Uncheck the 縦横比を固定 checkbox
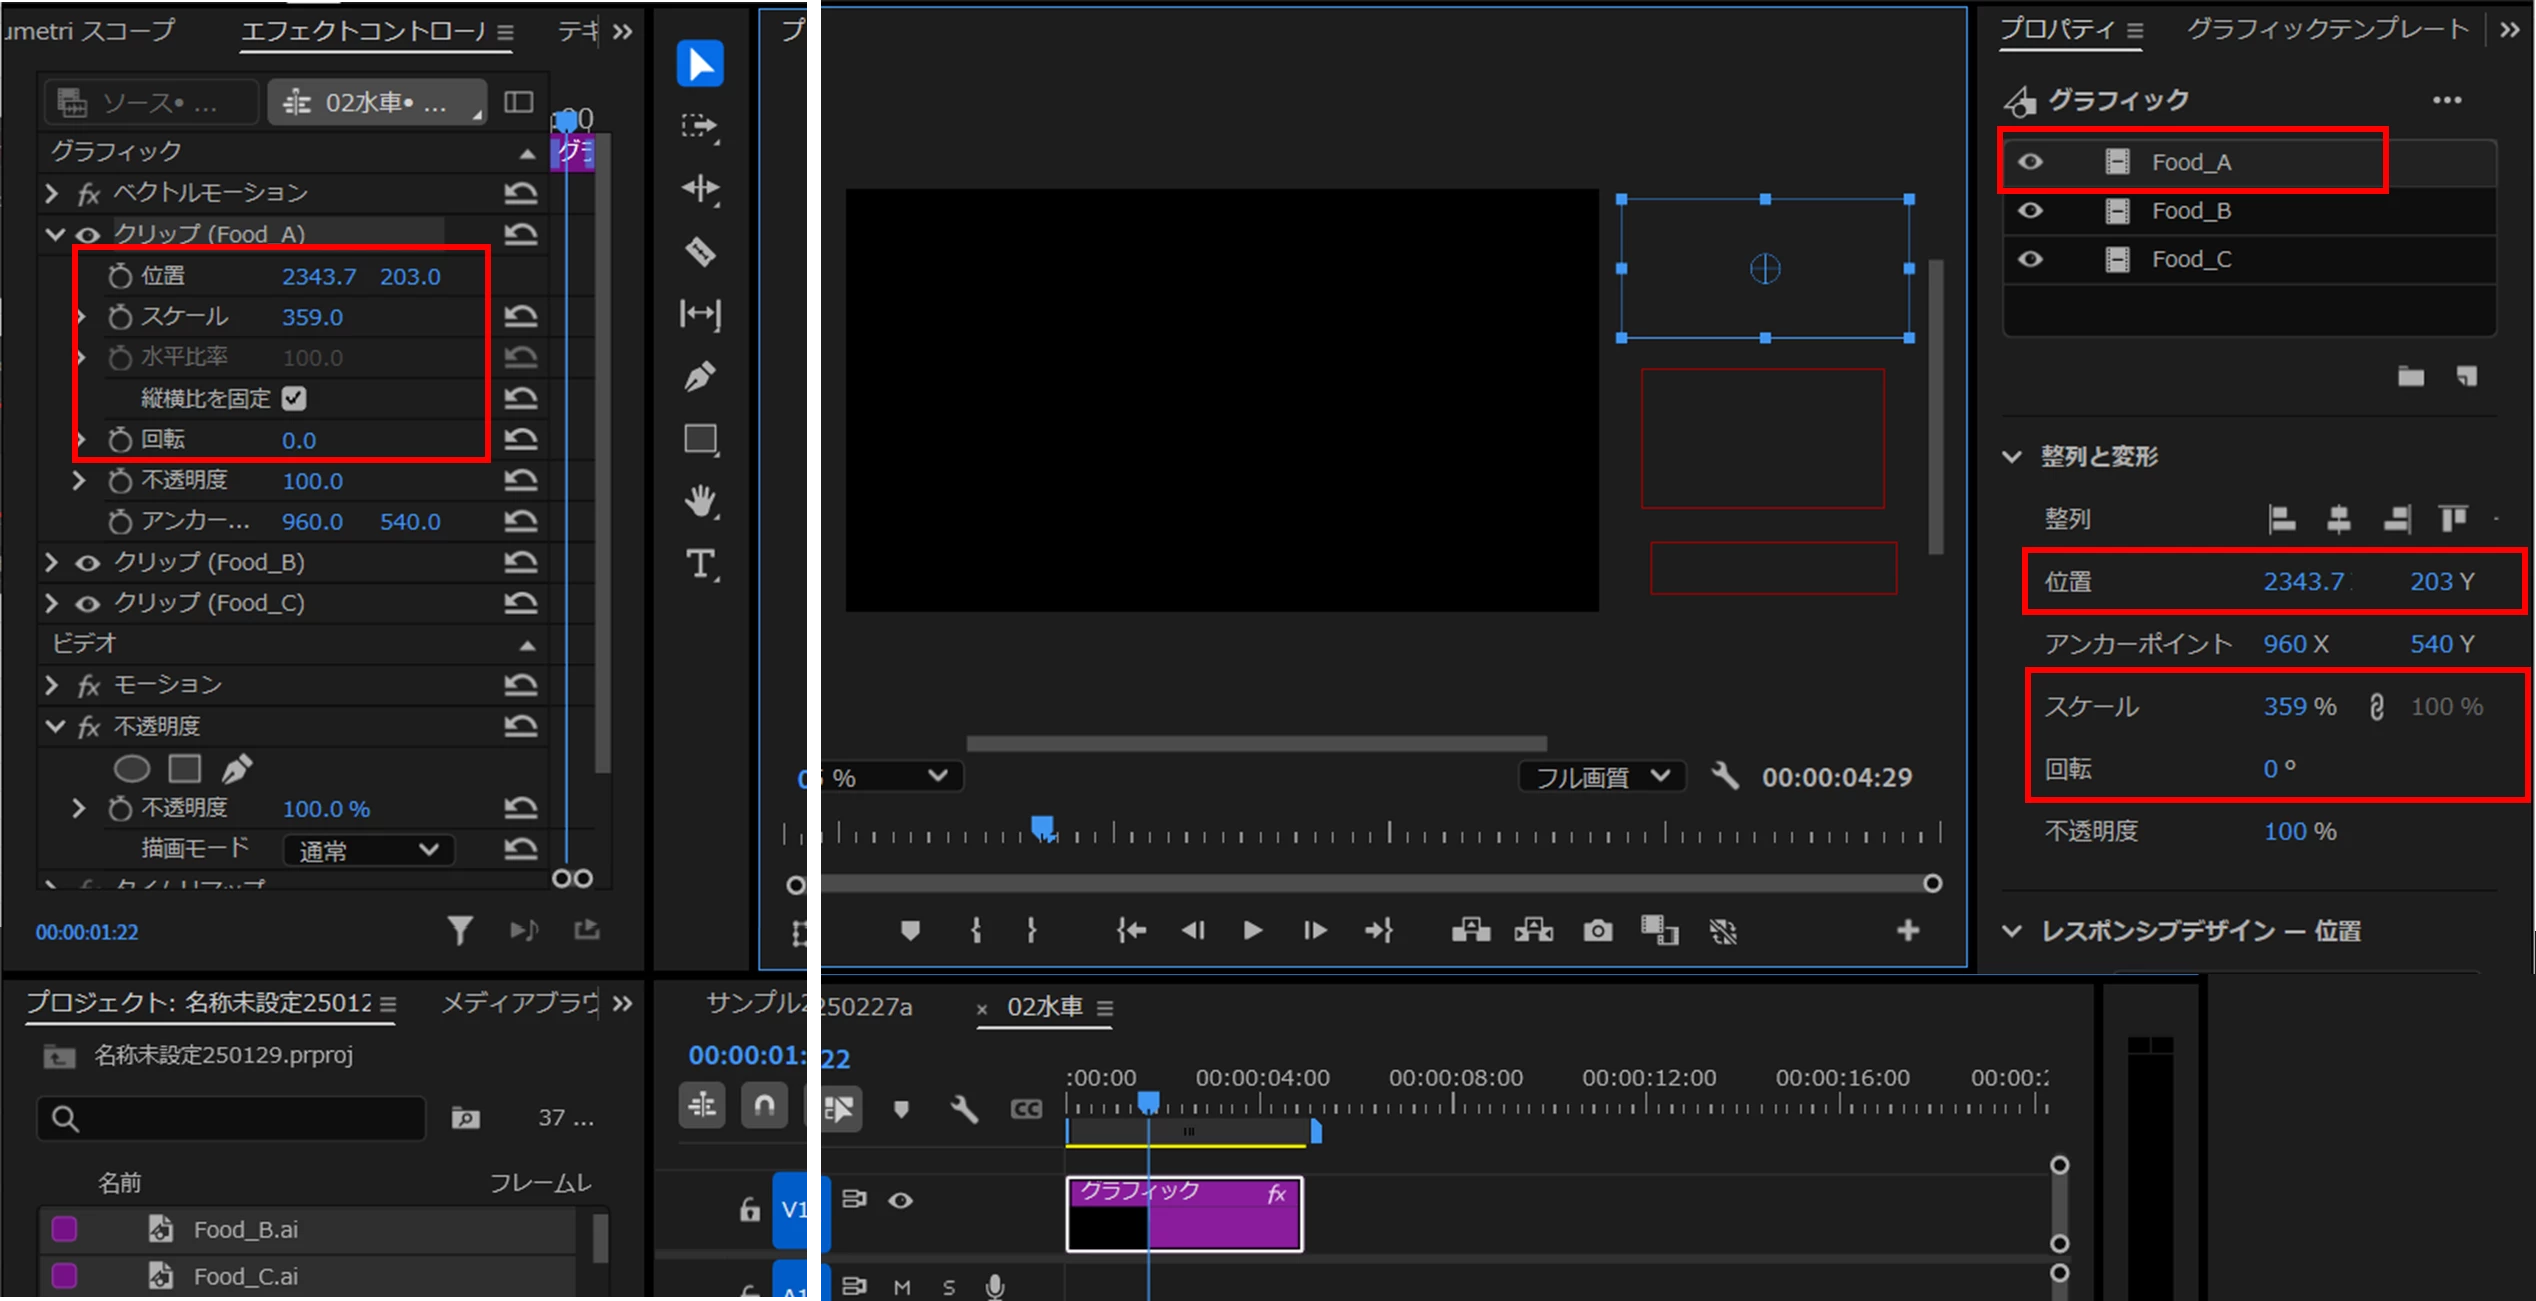 294,398
